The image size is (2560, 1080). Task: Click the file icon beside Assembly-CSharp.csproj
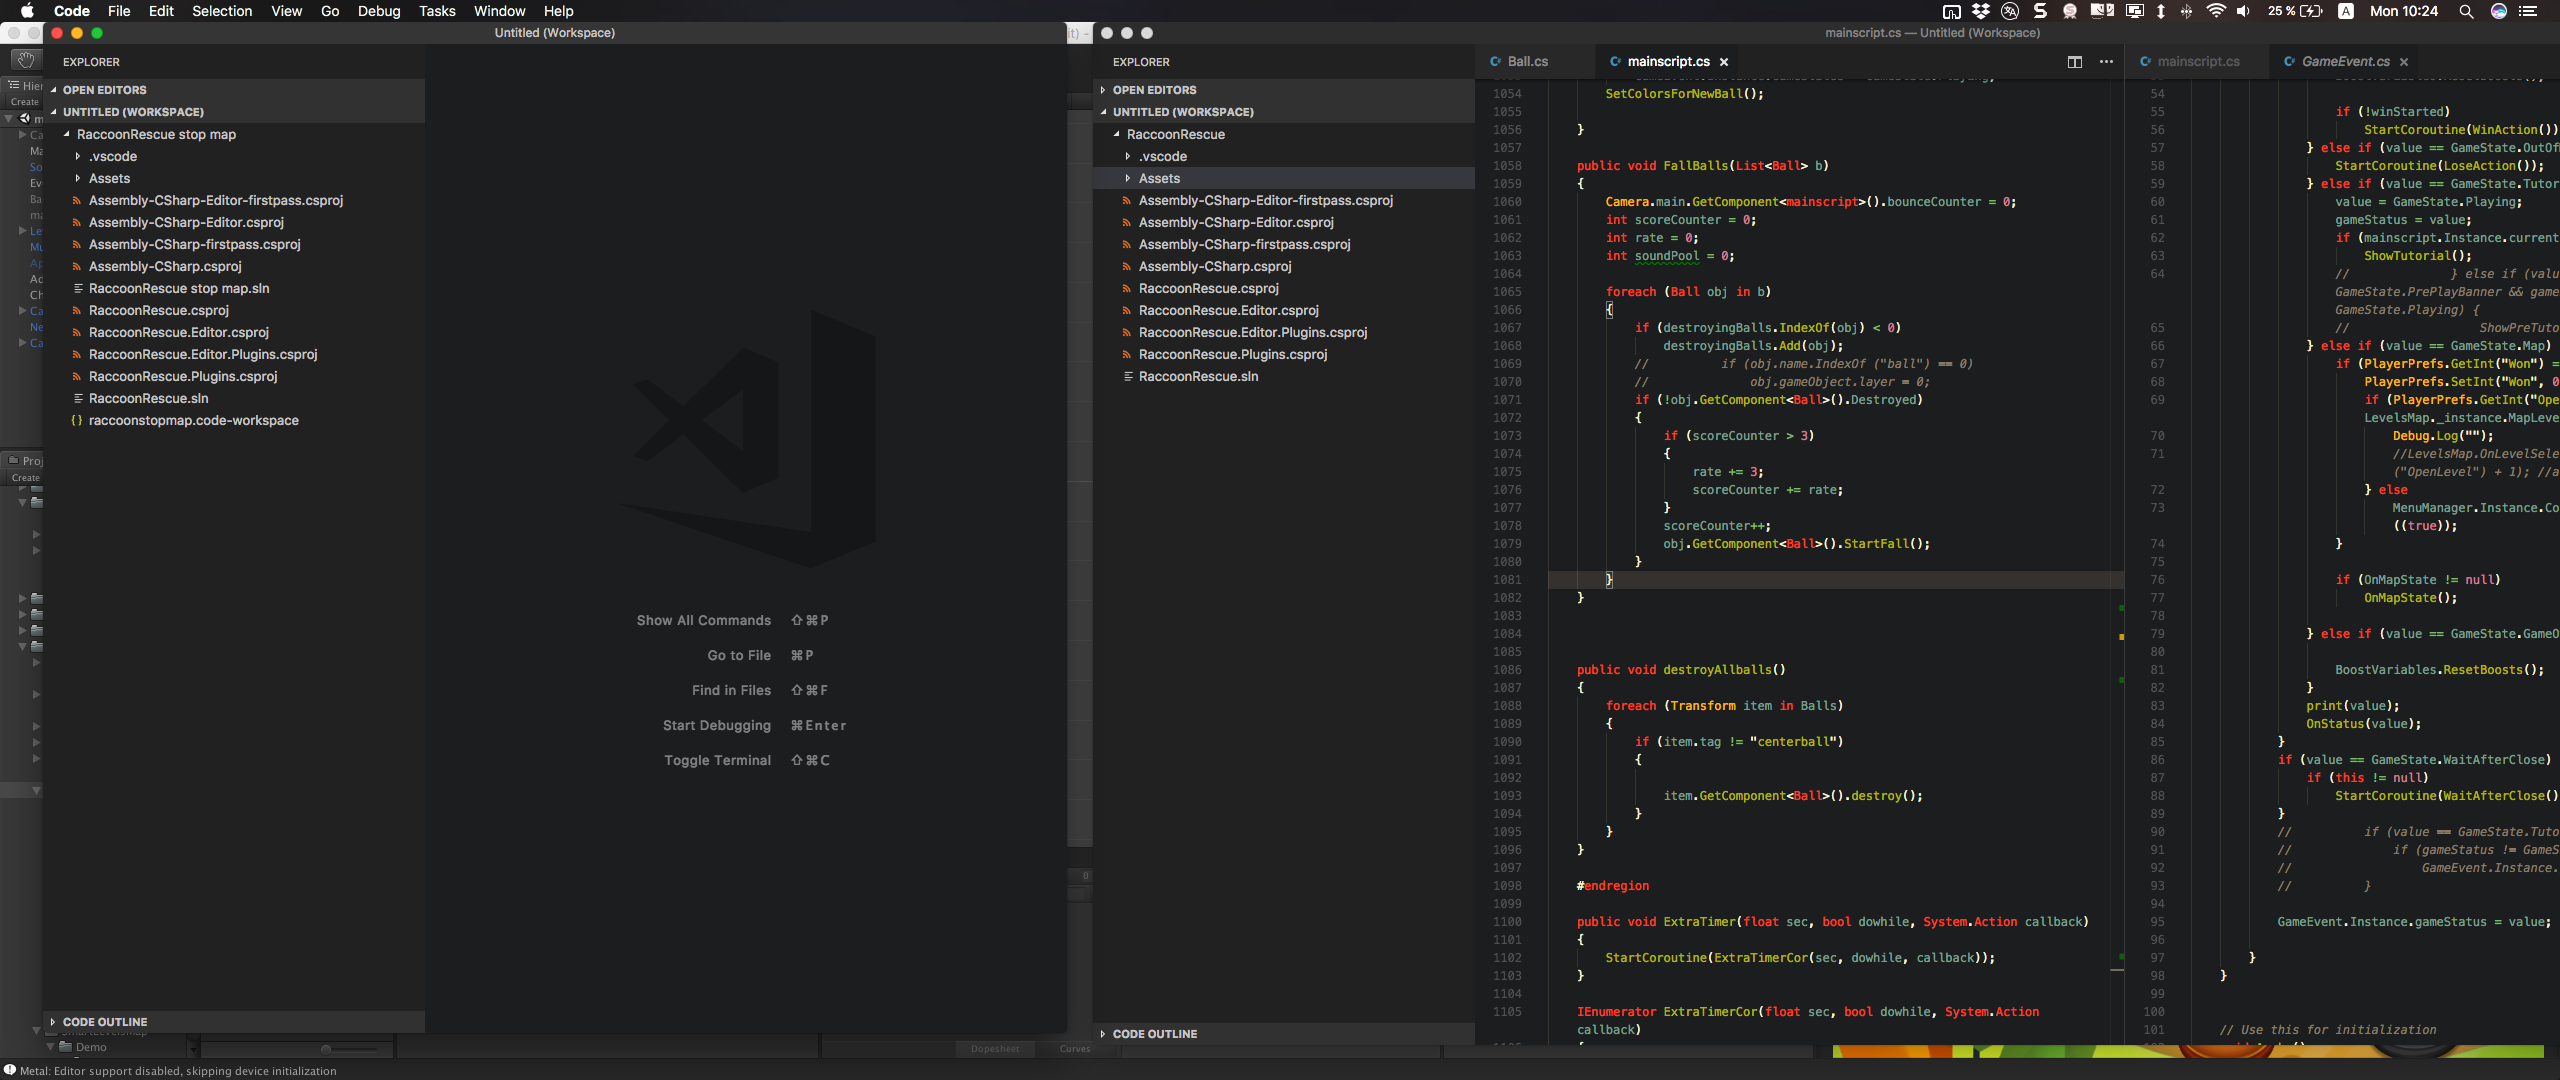78,266
